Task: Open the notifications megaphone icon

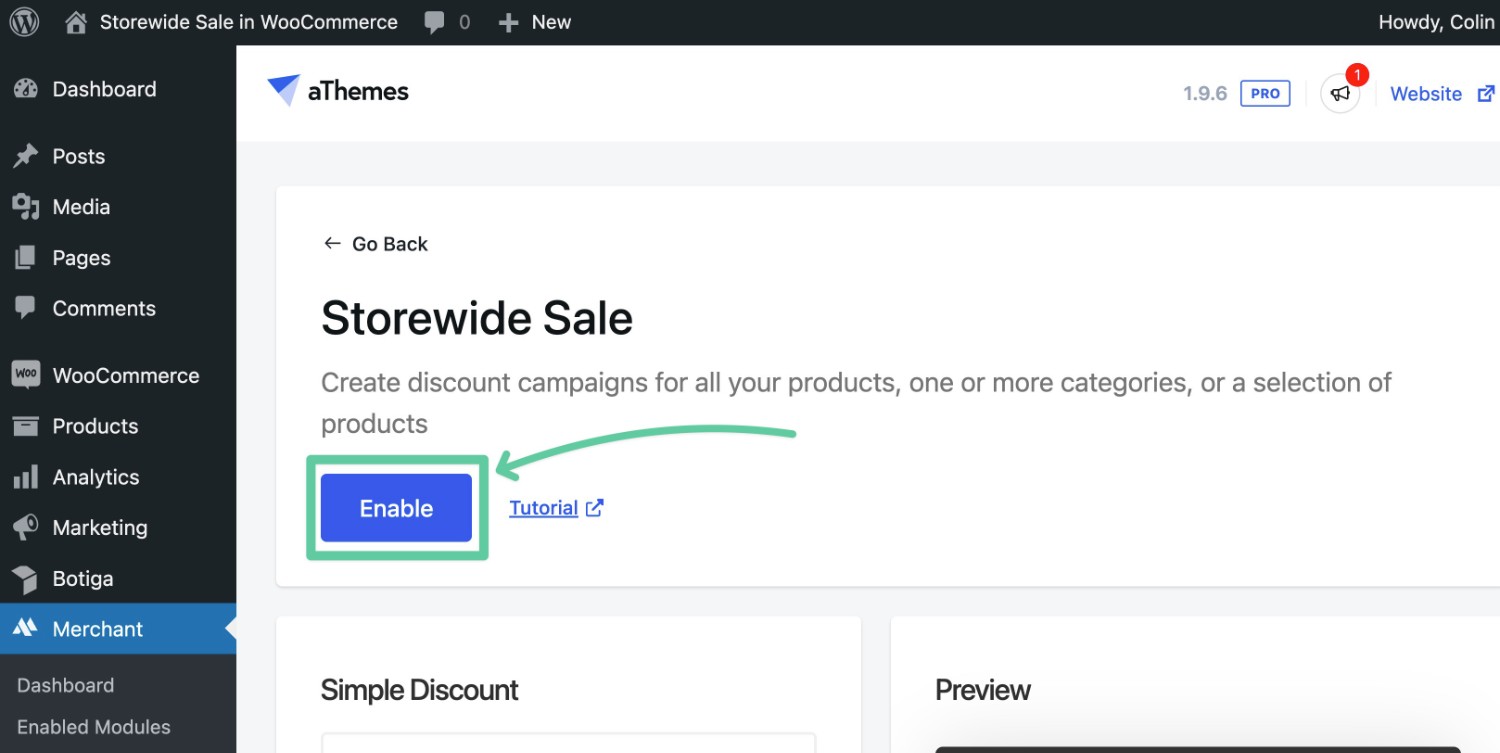Action: point(1340,94)
